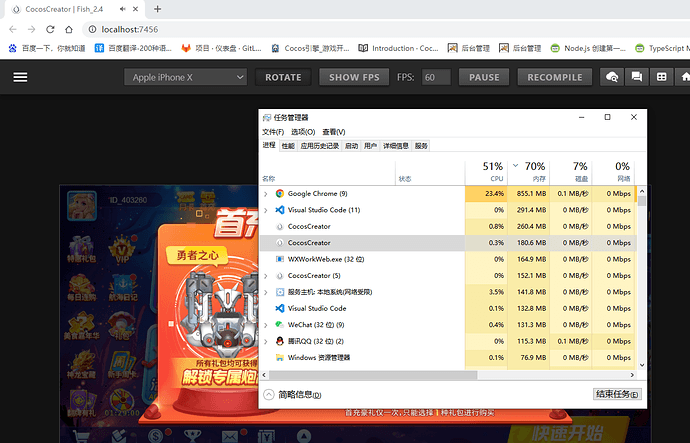690x443 pixels.
Task: Sort processes by 内存 column header
Action: [529, 172]
